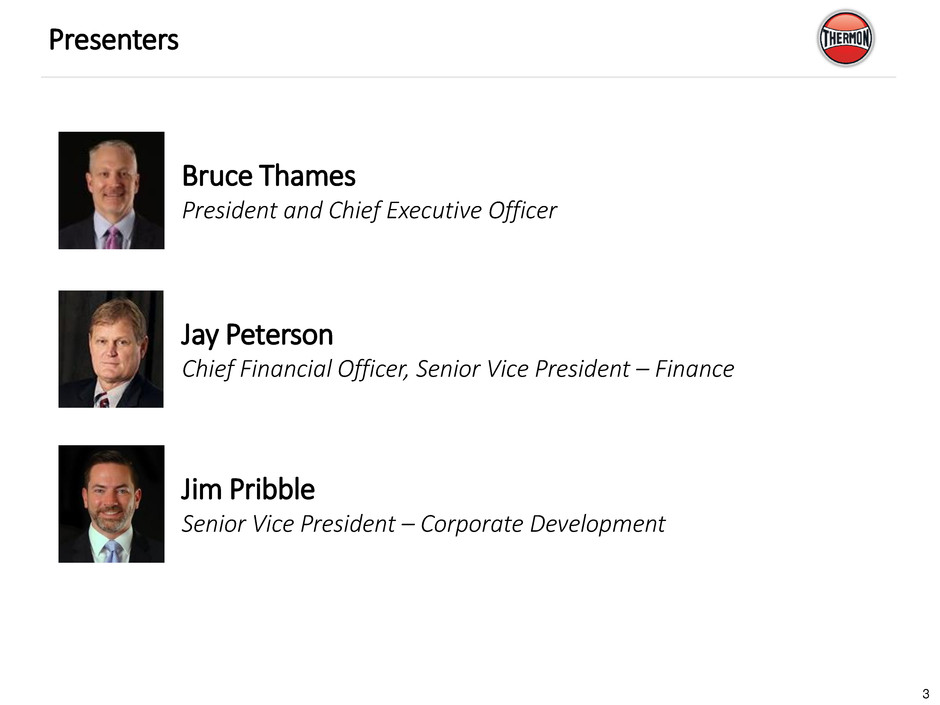Viewport: 940px width, 705px height.
Task: Click the "Presenters" slide title
Action: 114,40
